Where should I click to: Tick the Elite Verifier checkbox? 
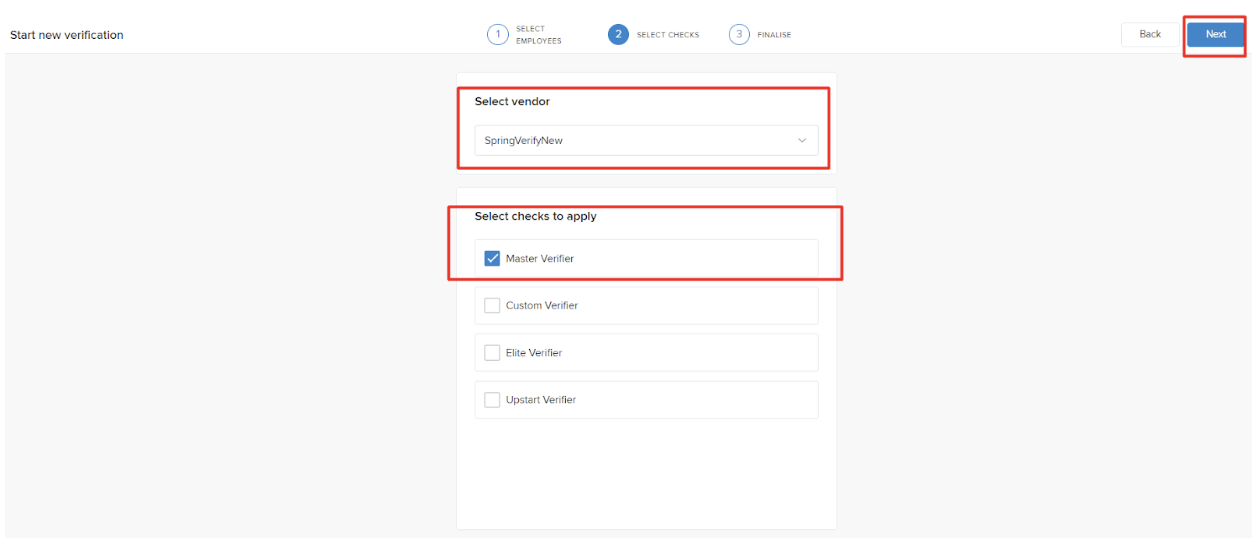(x=492, y=352)
